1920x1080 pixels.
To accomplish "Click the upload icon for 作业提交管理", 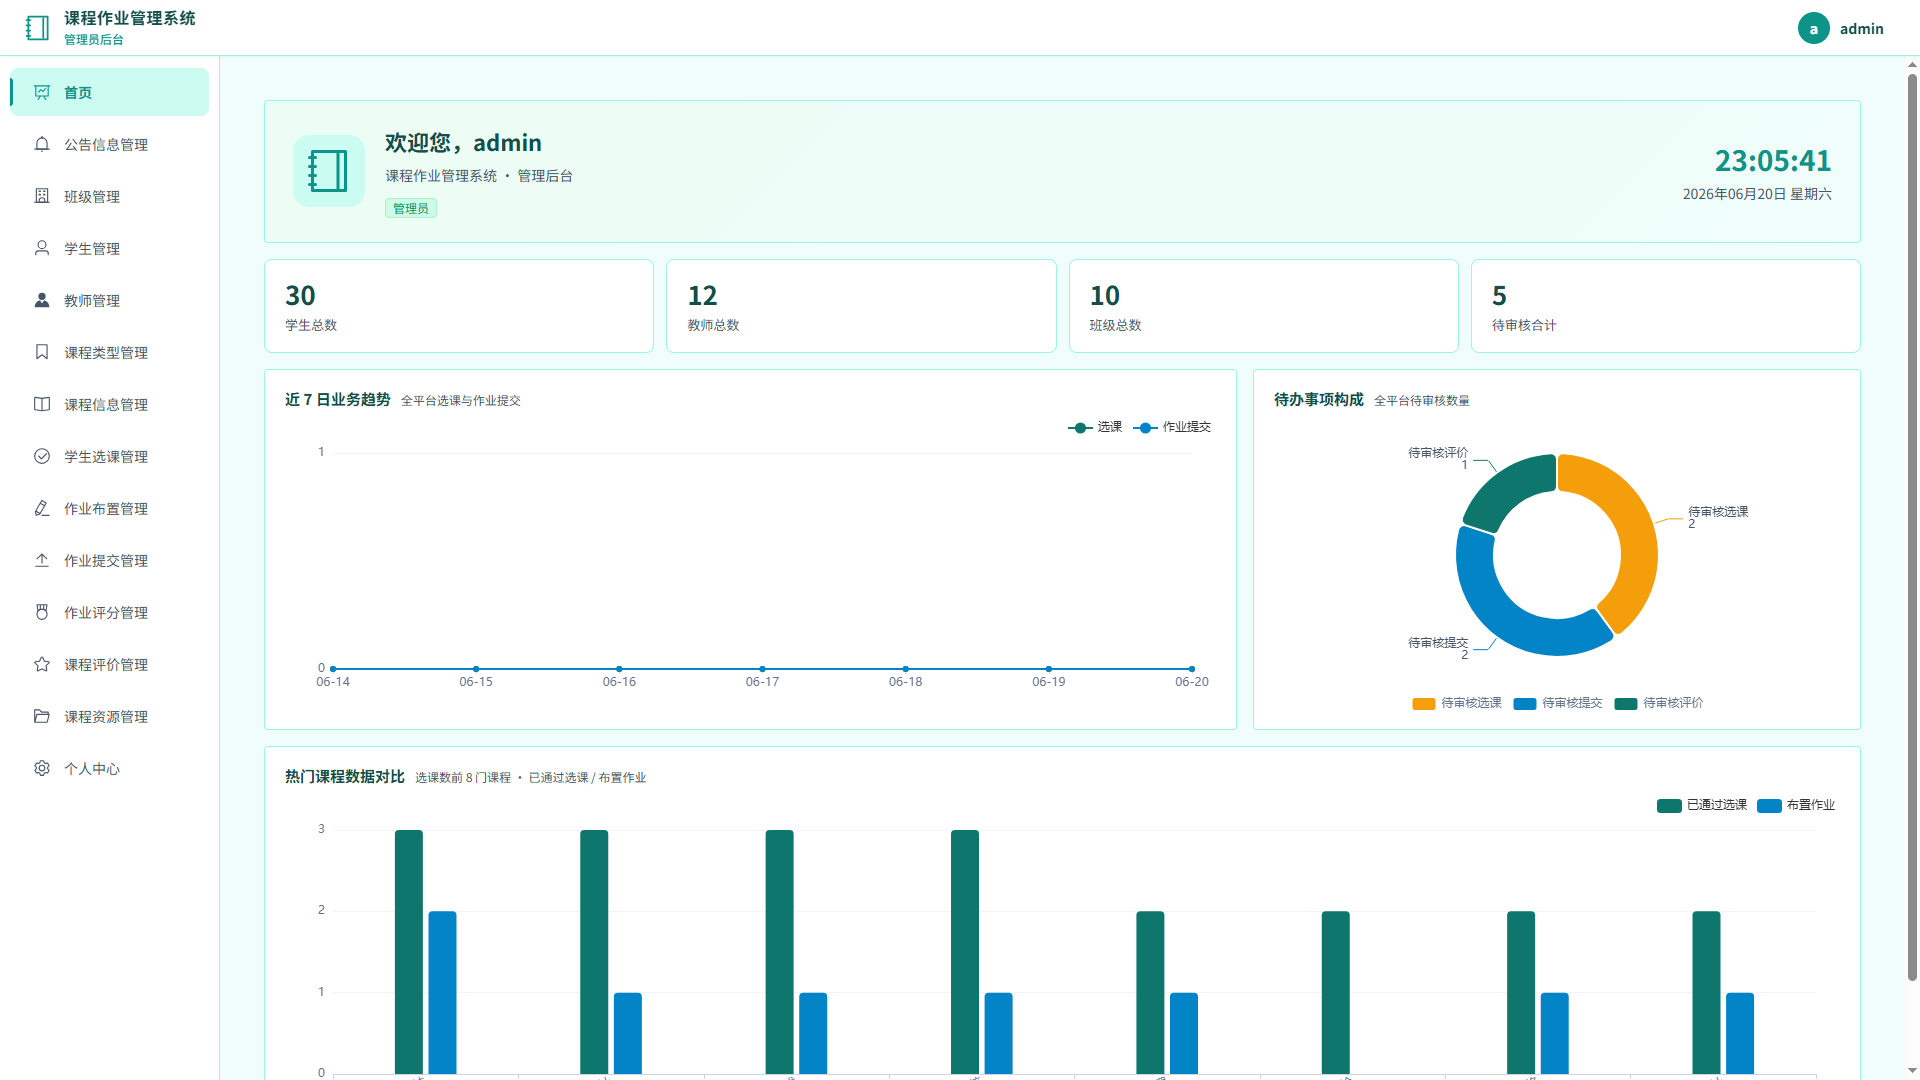I will (42, 560).
